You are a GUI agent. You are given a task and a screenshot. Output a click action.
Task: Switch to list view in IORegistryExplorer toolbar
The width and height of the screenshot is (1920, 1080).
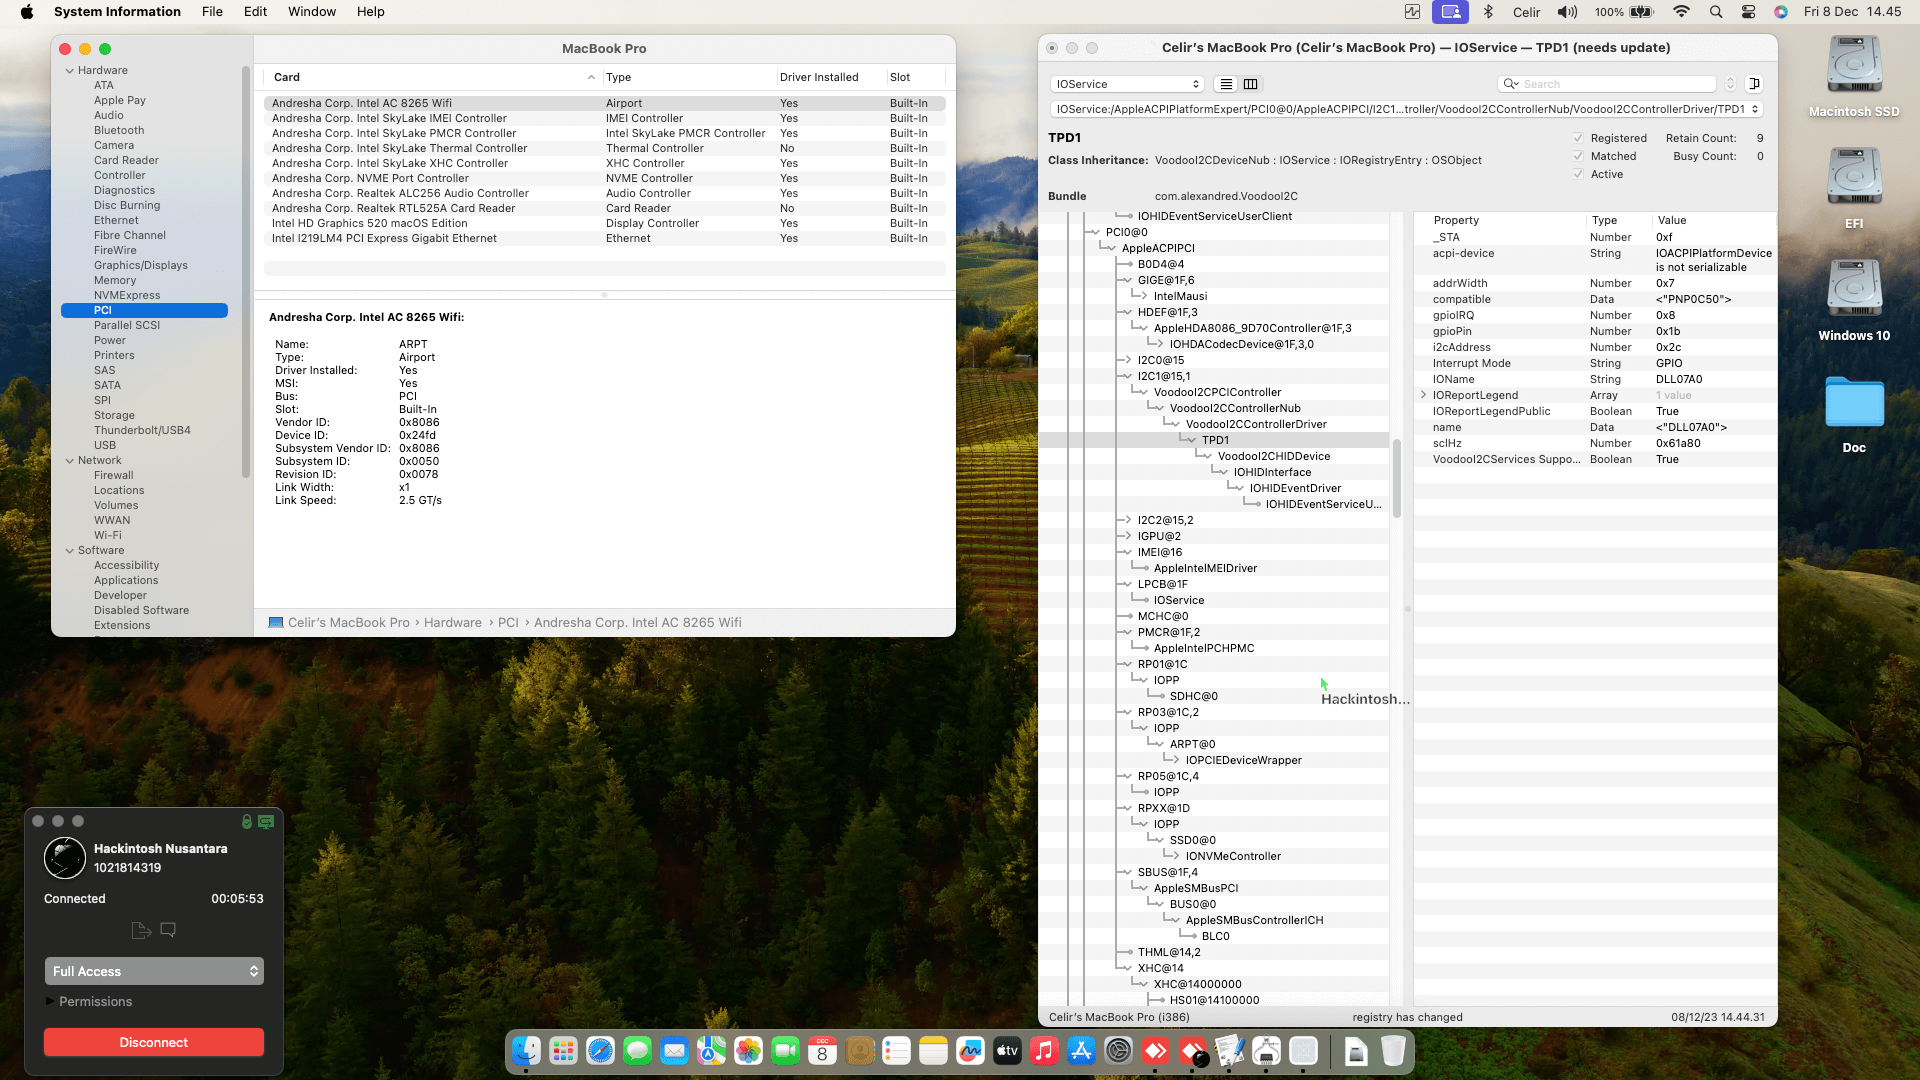[1226, 84]
